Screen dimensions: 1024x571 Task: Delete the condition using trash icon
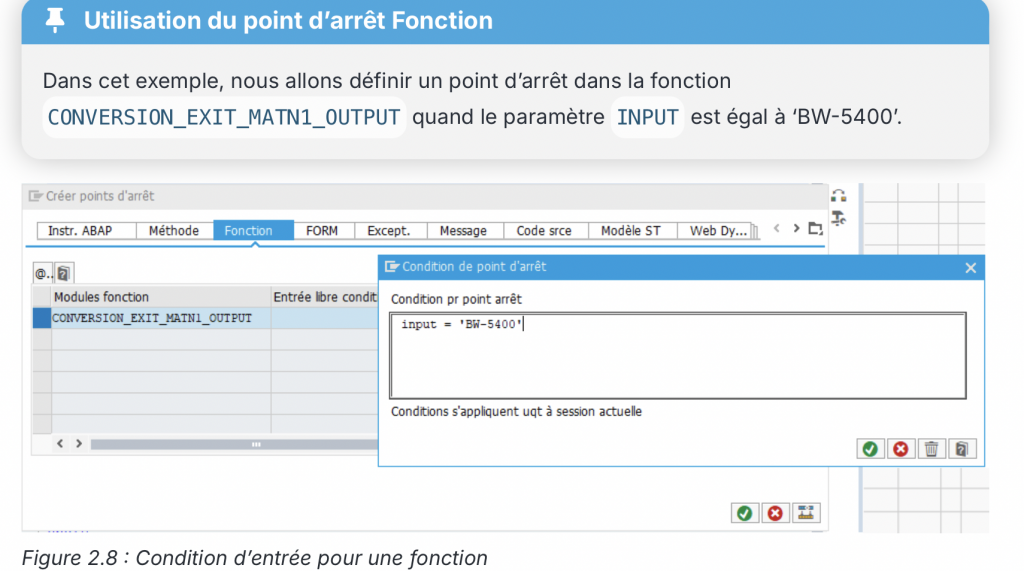pyautogui.click(x=931, y=449)
